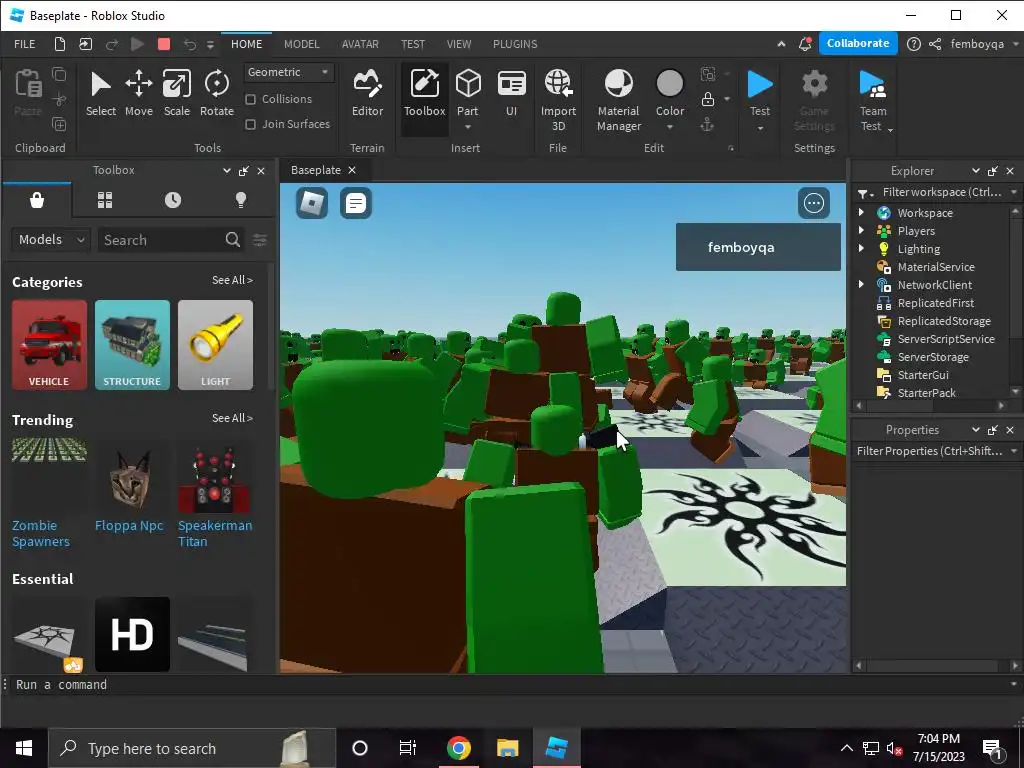Select the STRUCTURE category thumbnail
Screen dimensions: 1024x768
coord(132,345)
